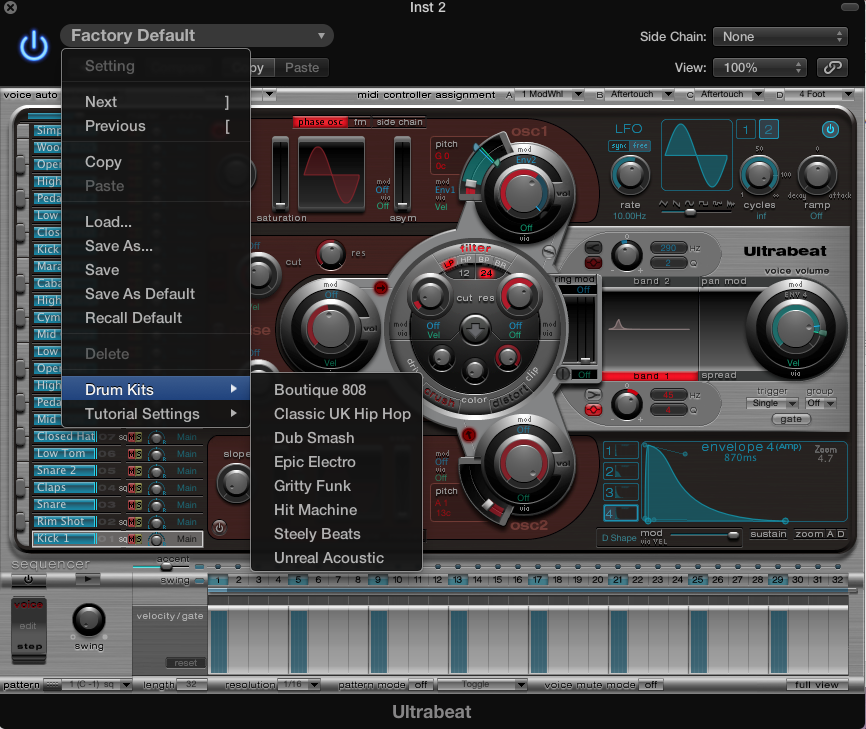Image resolution: width=866 pixels, height=729 pixels.
Task: Toggle the LFO power button
Action: 830,130
